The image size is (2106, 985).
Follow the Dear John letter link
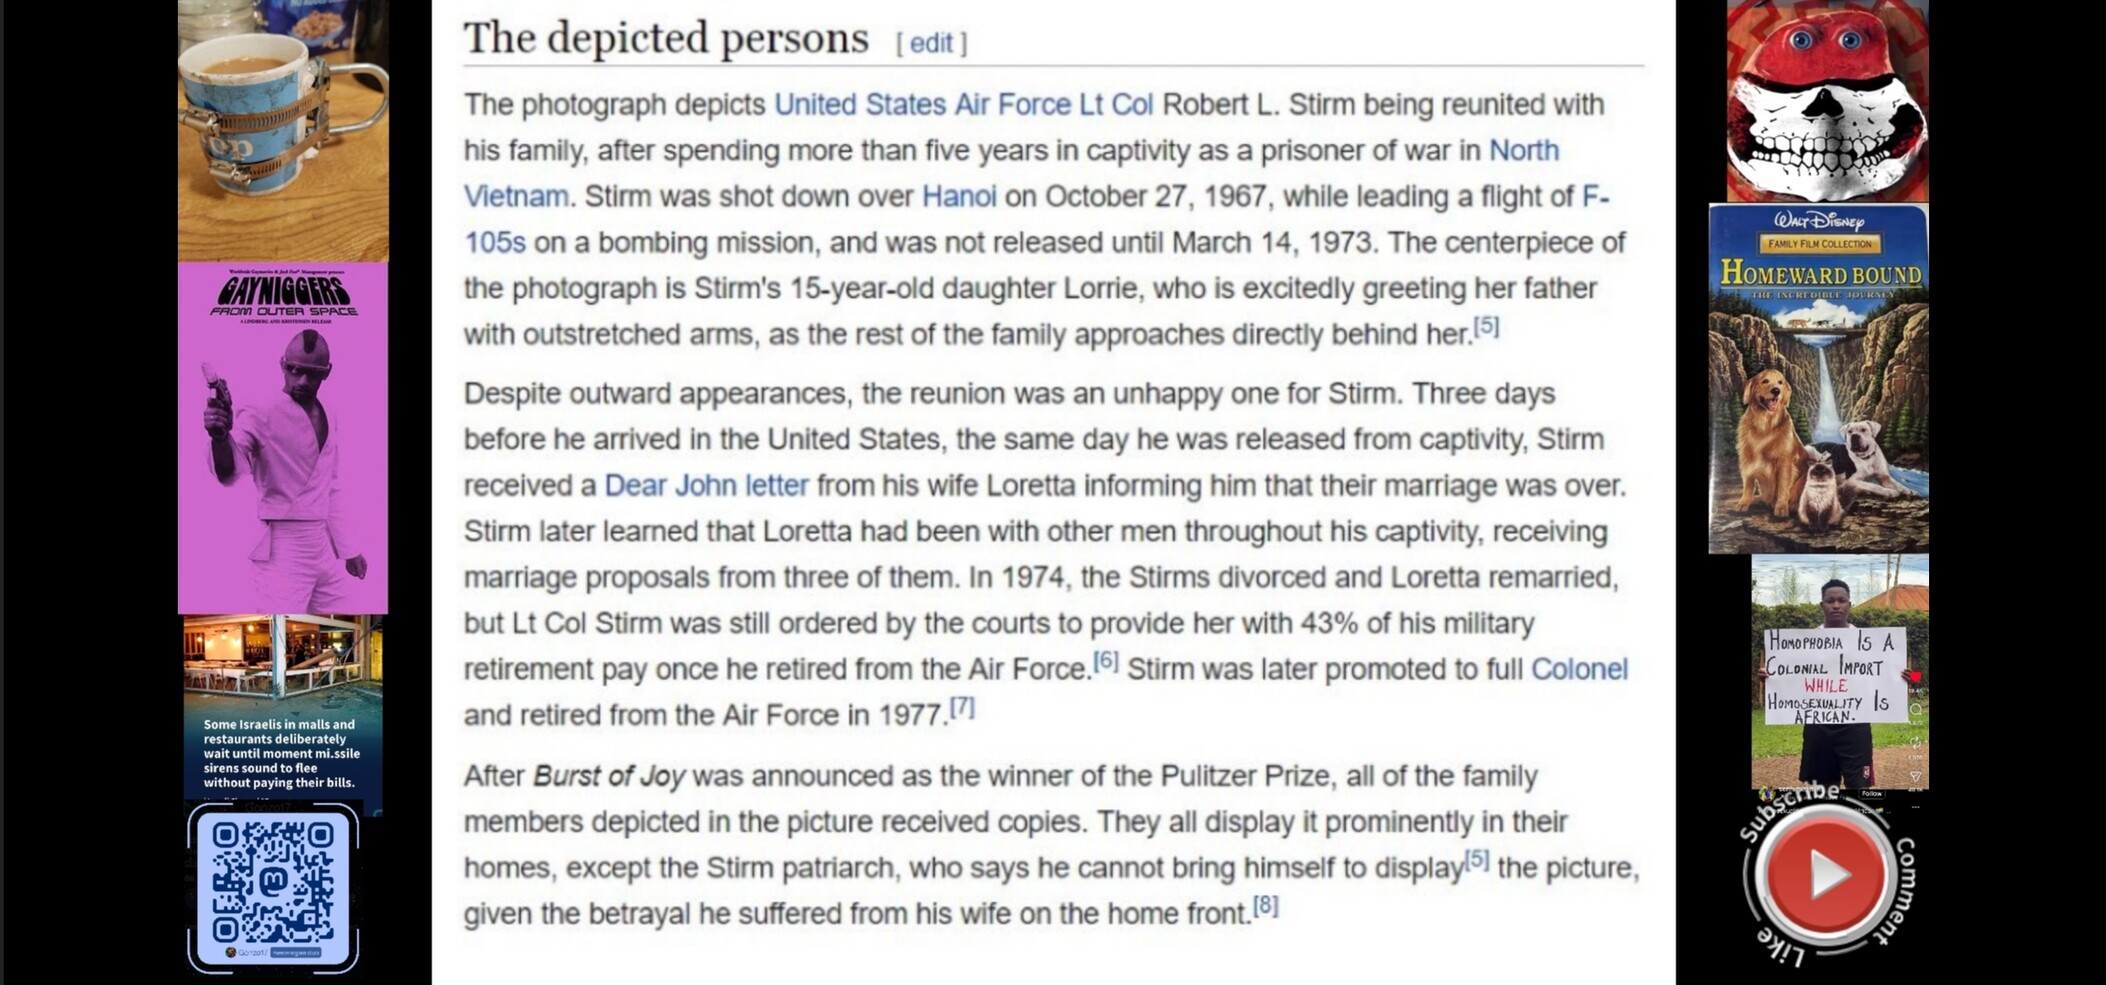point(706,485)
